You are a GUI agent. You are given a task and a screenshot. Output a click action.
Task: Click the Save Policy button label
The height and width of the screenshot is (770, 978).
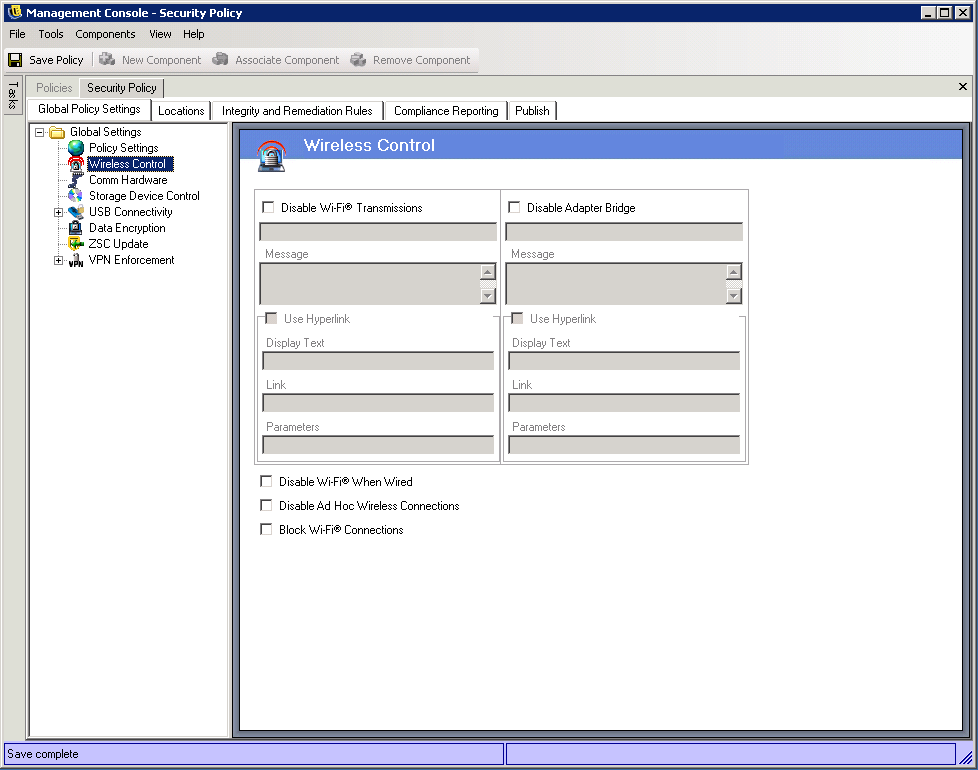tap(56, 60)
